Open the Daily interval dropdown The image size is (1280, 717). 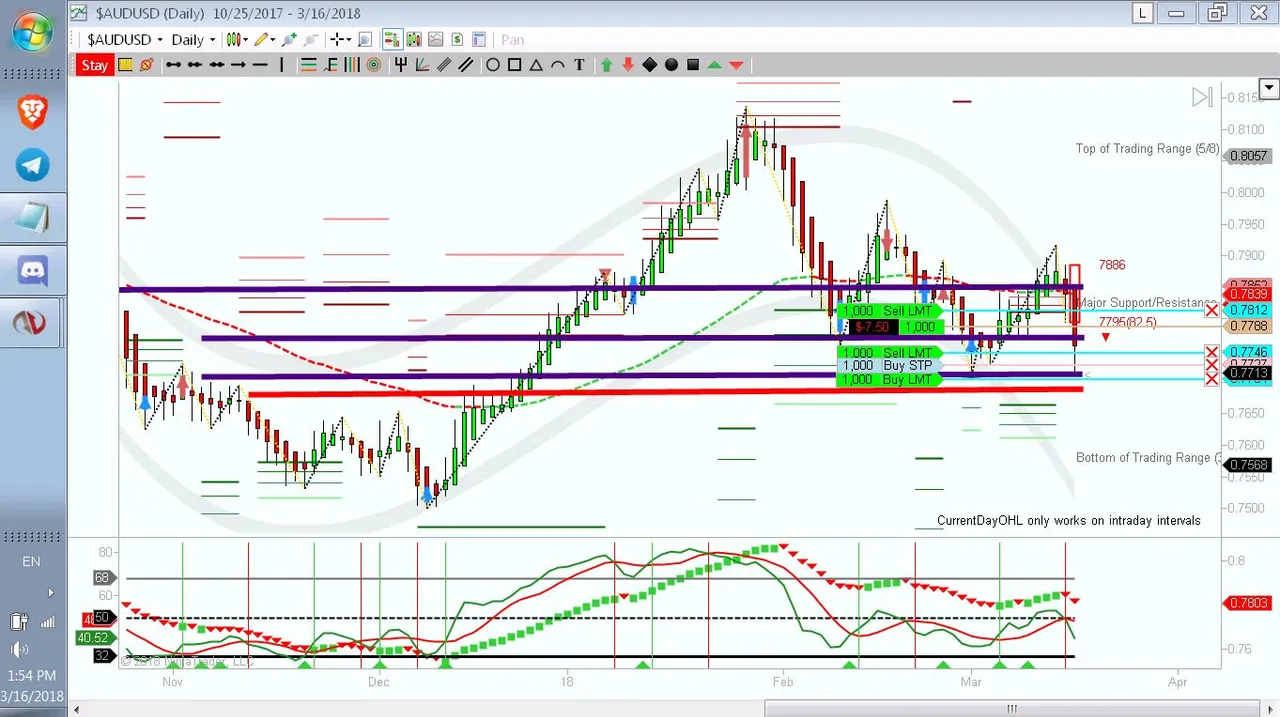click(194, 40)
